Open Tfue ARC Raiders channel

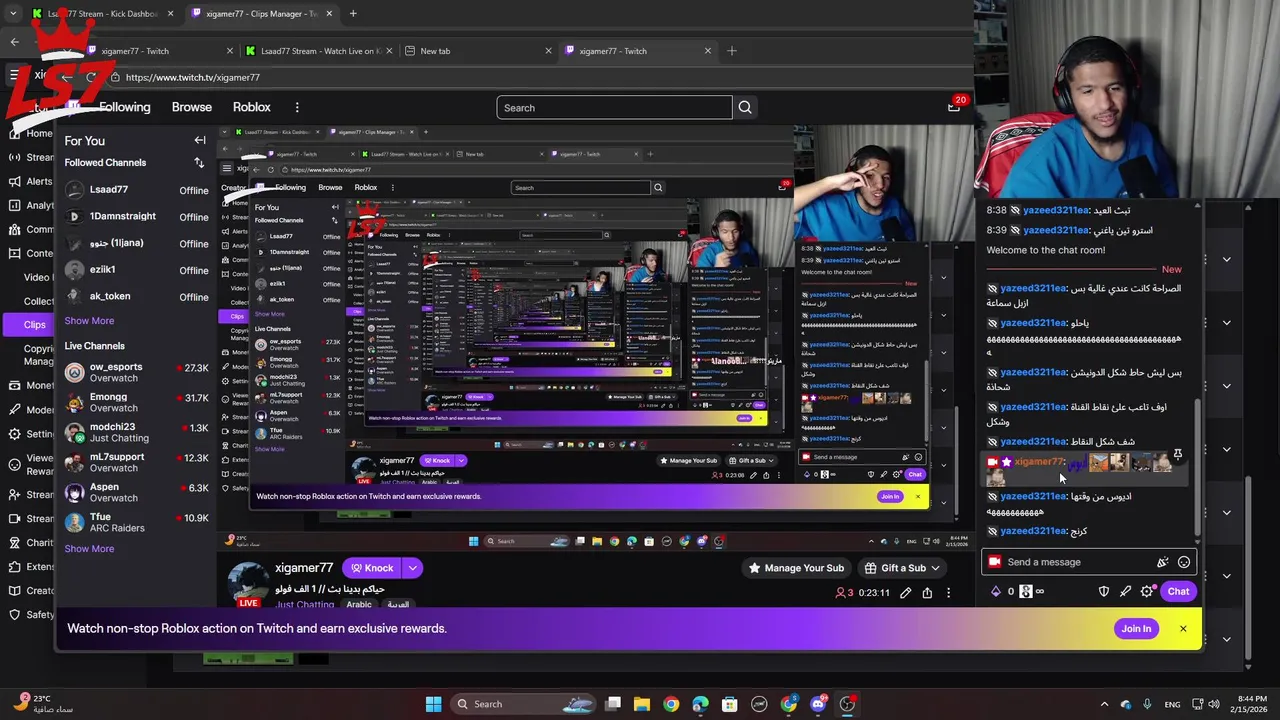pos(137,522)
